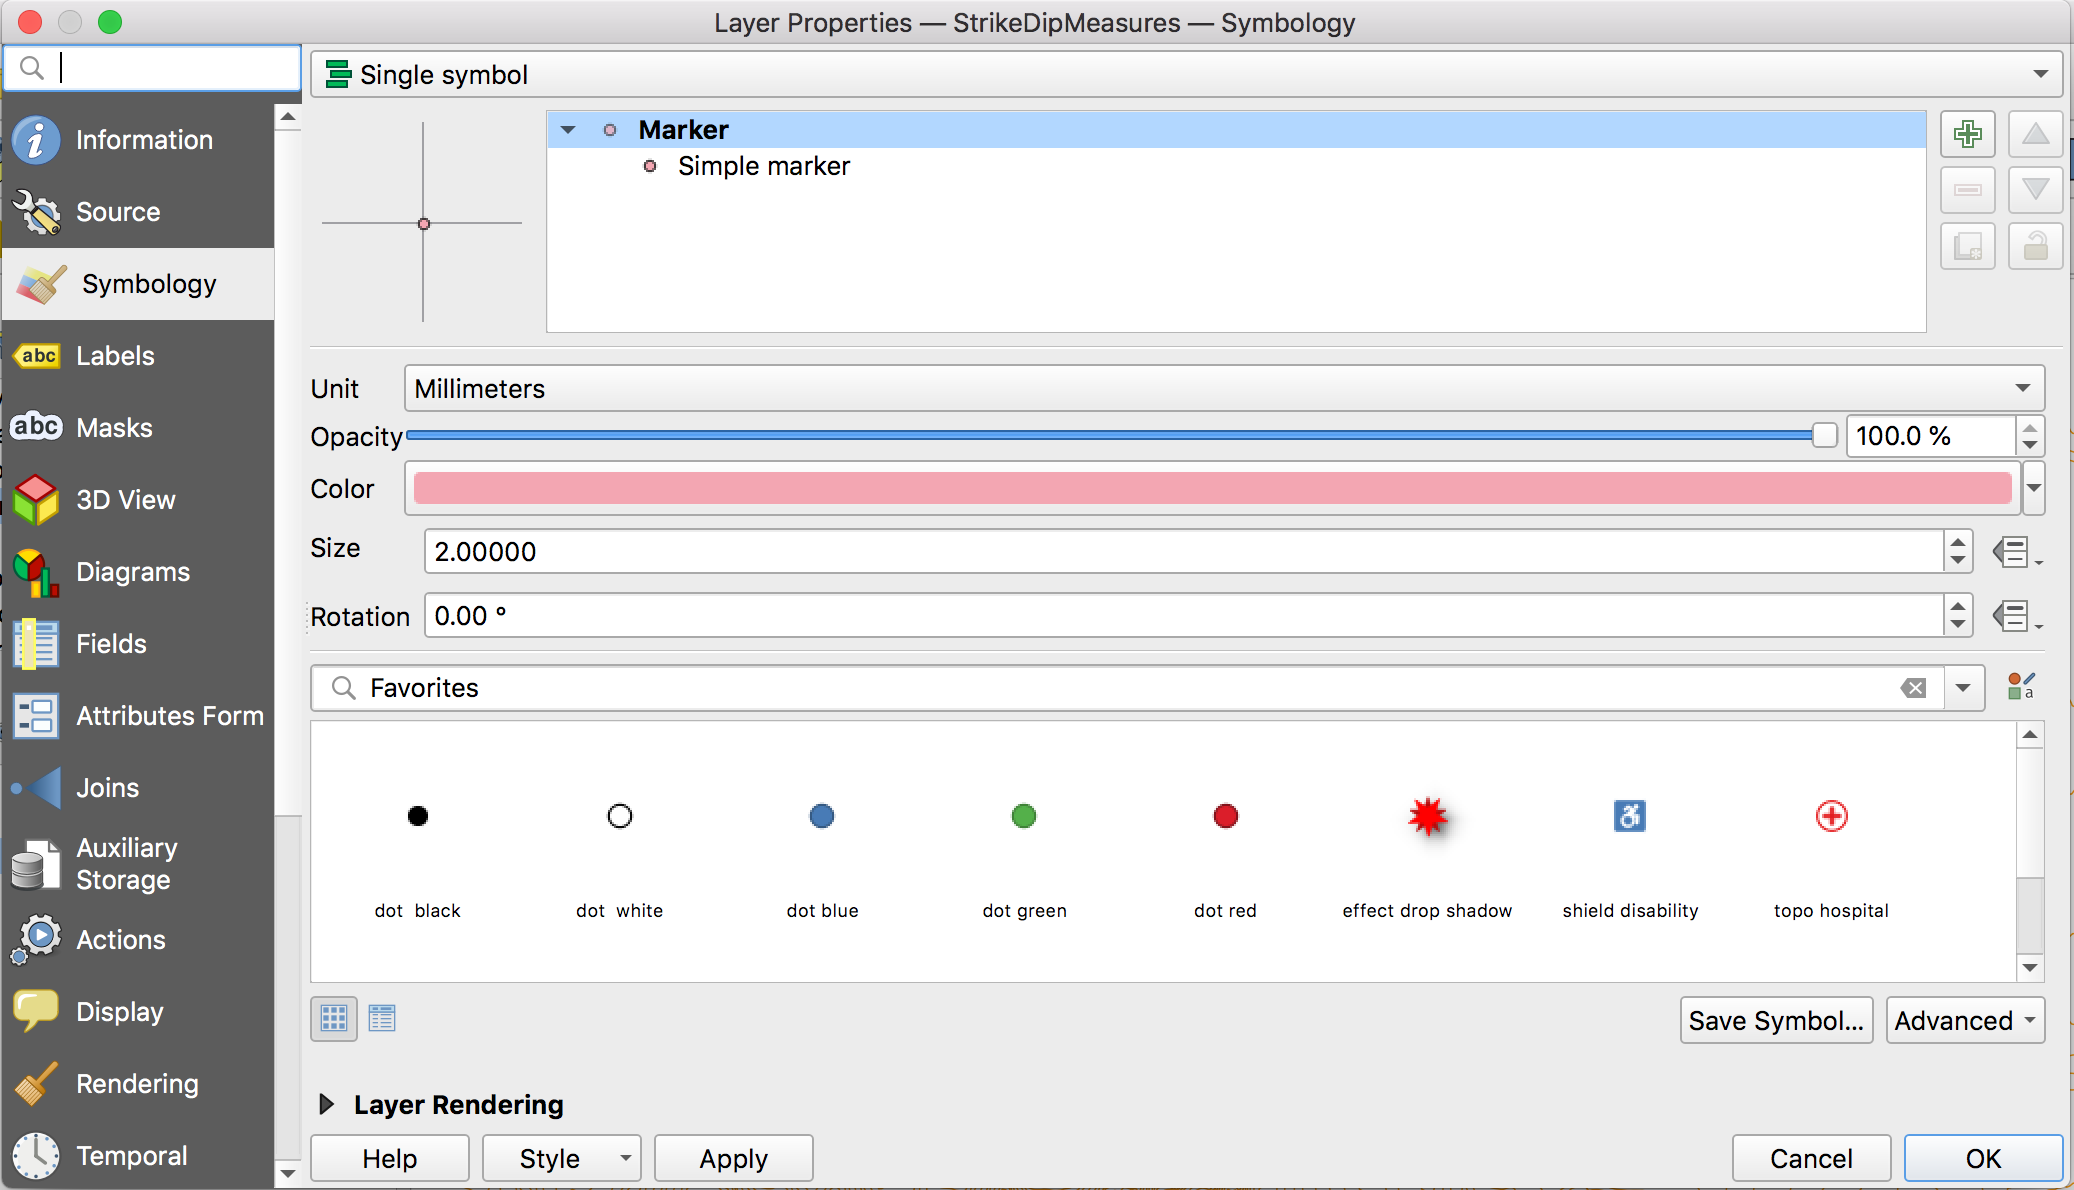Increase Size value with up stepper
2074x1190 pixels.
pyautogui.click(x=1957, y=542)
